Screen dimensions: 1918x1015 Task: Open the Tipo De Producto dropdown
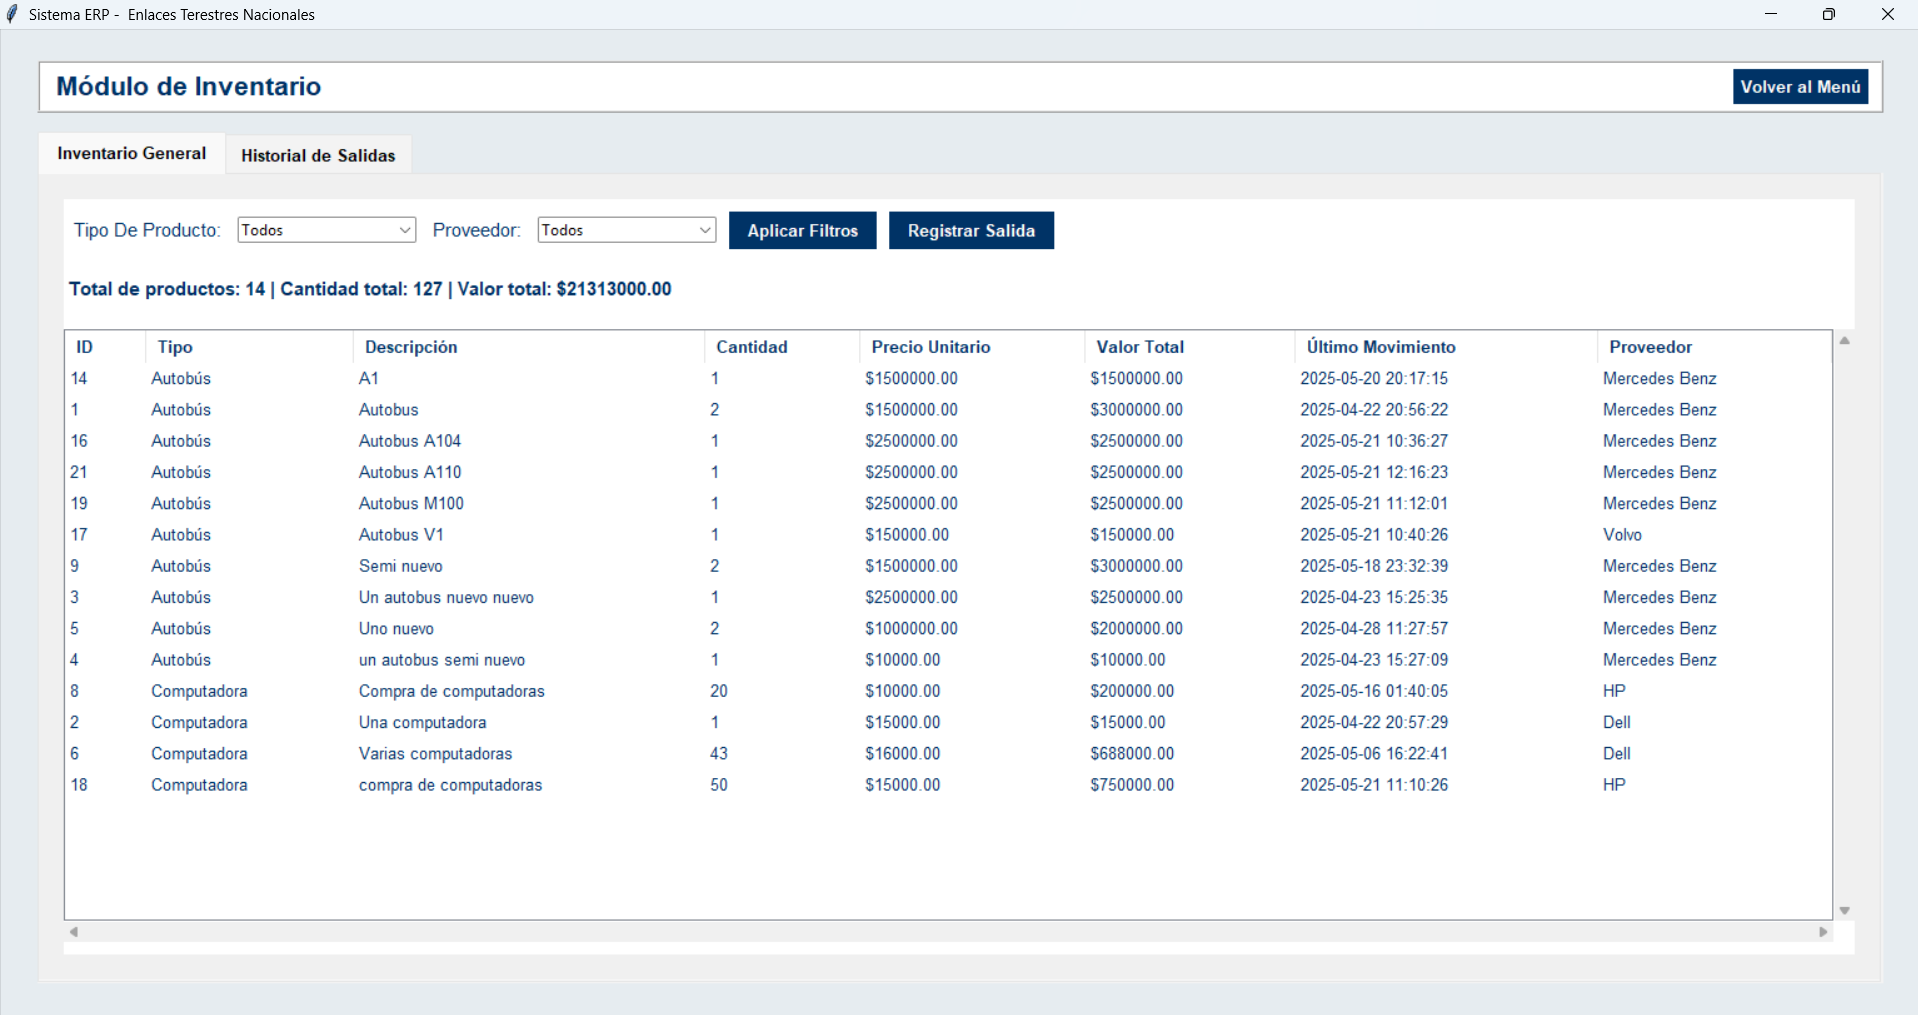coord(326,230)
